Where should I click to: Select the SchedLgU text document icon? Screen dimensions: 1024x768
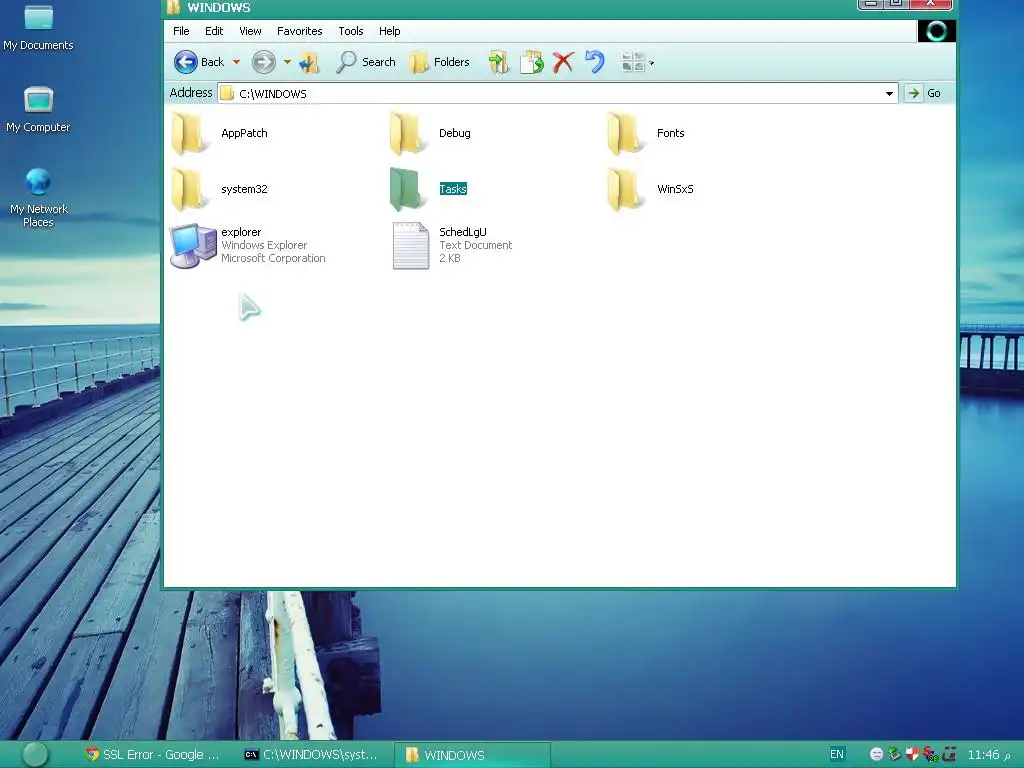pos(410,246)
